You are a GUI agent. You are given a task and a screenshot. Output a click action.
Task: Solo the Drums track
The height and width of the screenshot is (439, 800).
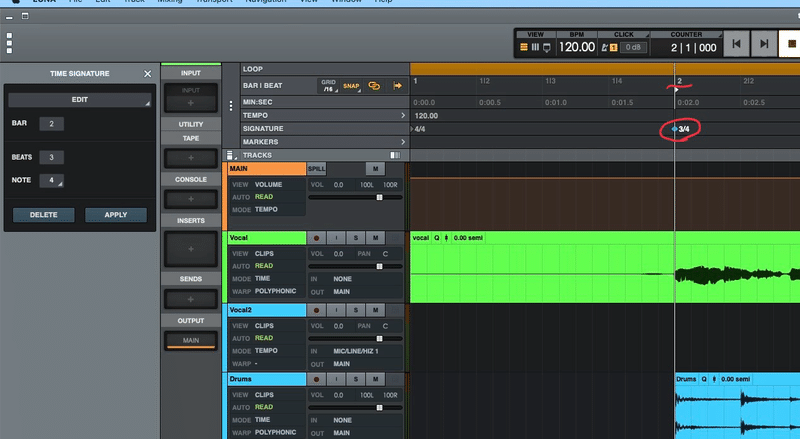pyautogui.click(x=356, y=379)
